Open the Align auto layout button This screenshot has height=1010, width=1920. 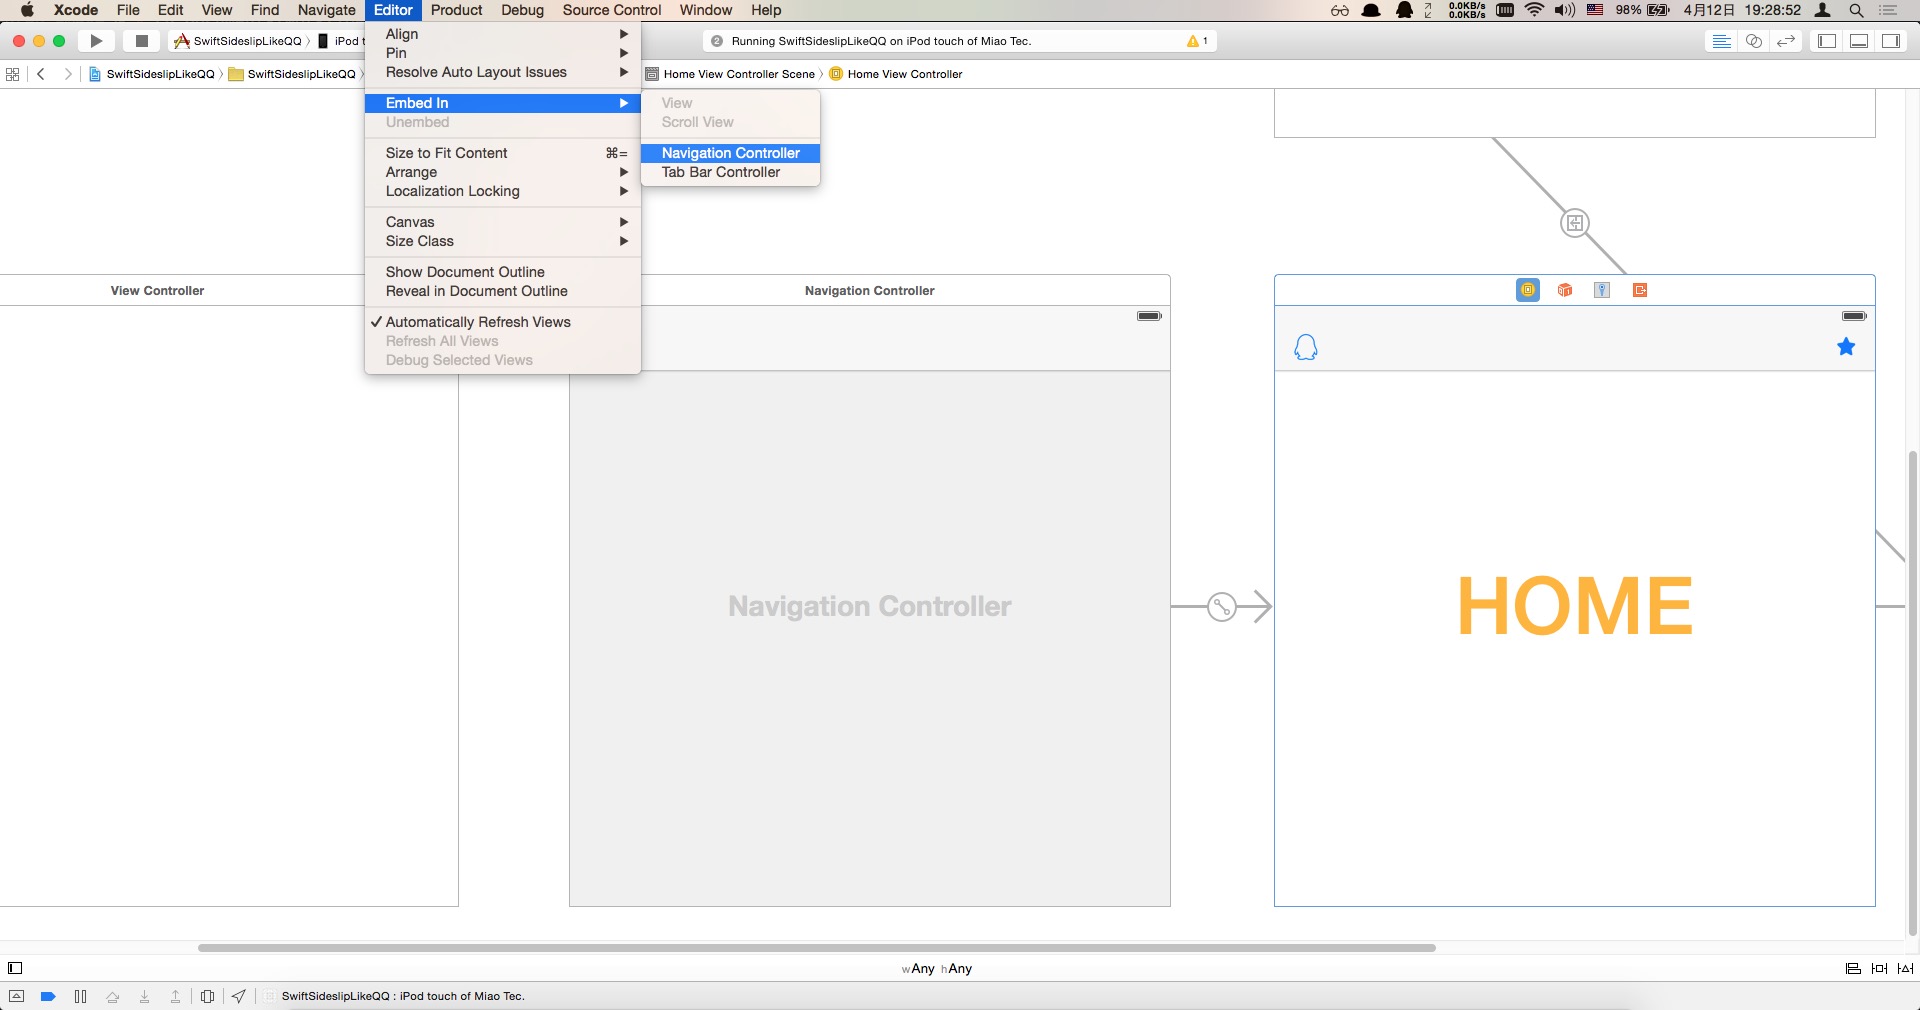pyautogui.click(x=1853, y=968)
